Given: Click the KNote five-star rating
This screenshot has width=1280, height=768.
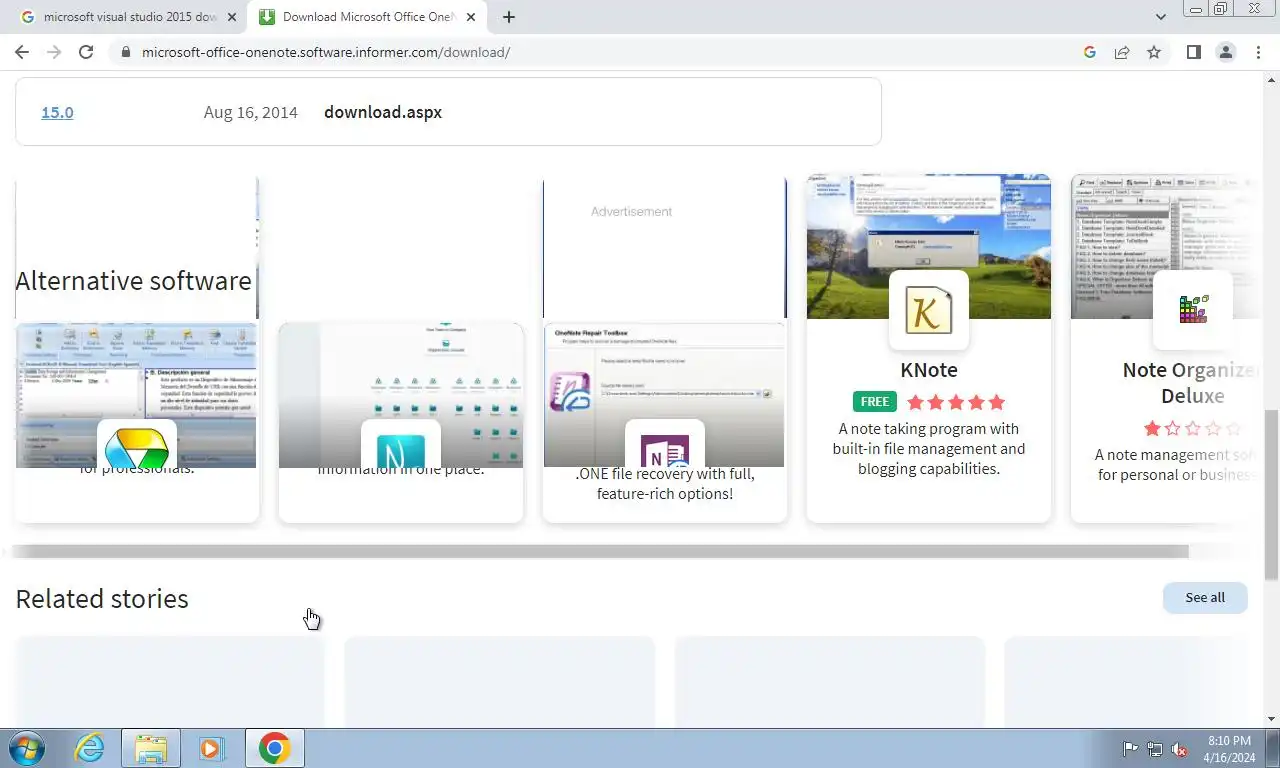Looking at the screenshot, I should [x=956, y=402].
